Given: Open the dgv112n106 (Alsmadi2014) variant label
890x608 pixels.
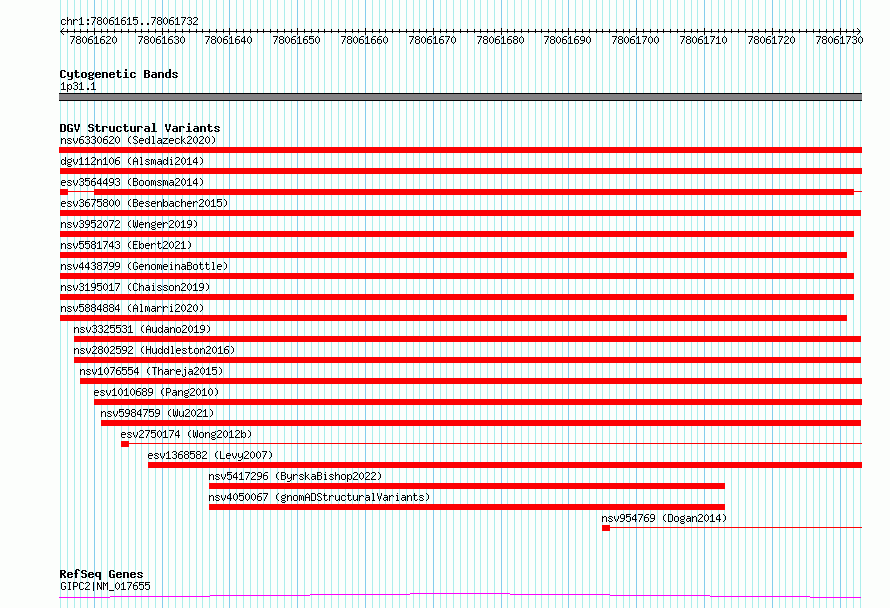Looking at the screenshot, I should pos(132,161).
